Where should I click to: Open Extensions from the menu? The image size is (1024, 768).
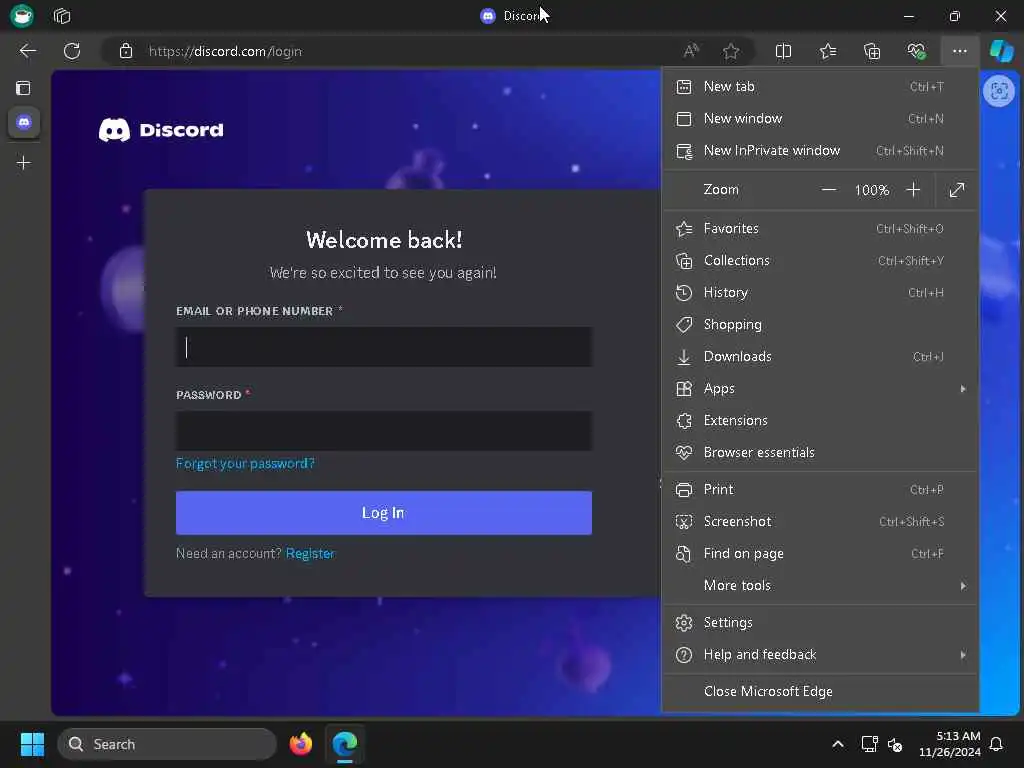(820, 421)
